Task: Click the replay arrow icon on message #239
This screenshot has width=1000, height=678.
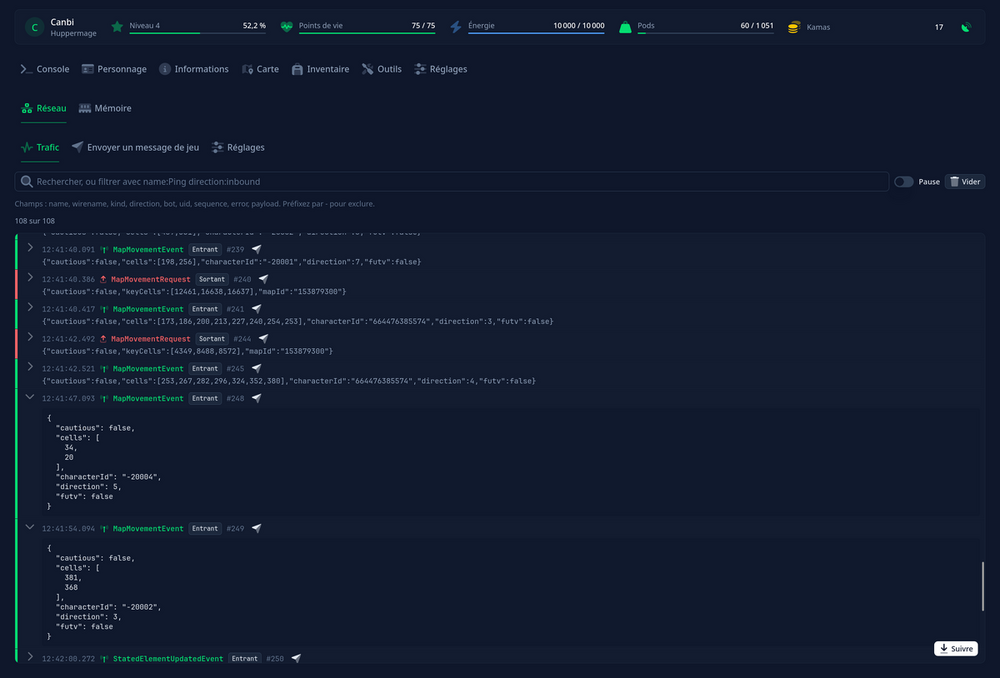Action: coord(256,249)
